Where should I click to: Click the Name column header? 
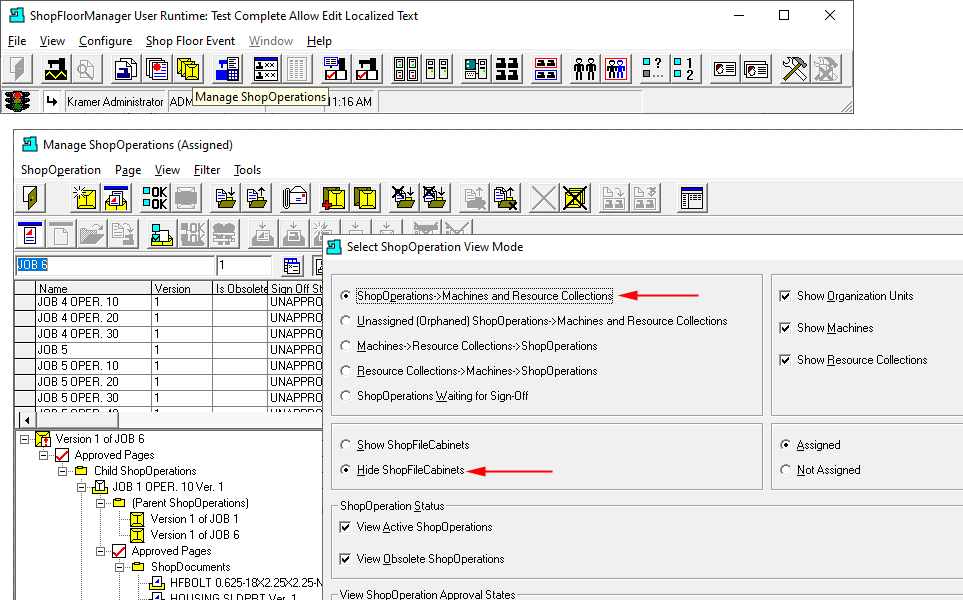(93, 288)
